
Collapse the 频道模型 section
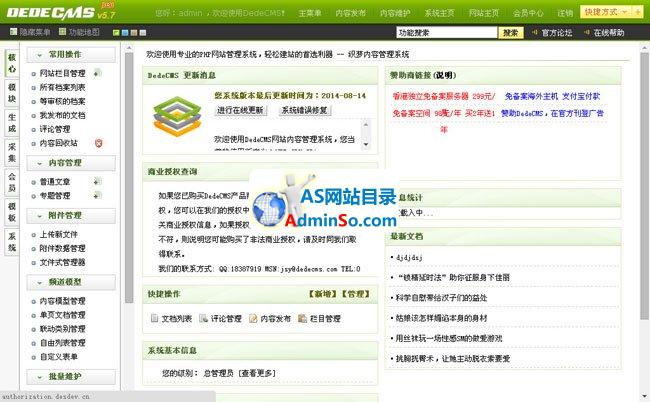pyautogui.click(x=71, y=282)
